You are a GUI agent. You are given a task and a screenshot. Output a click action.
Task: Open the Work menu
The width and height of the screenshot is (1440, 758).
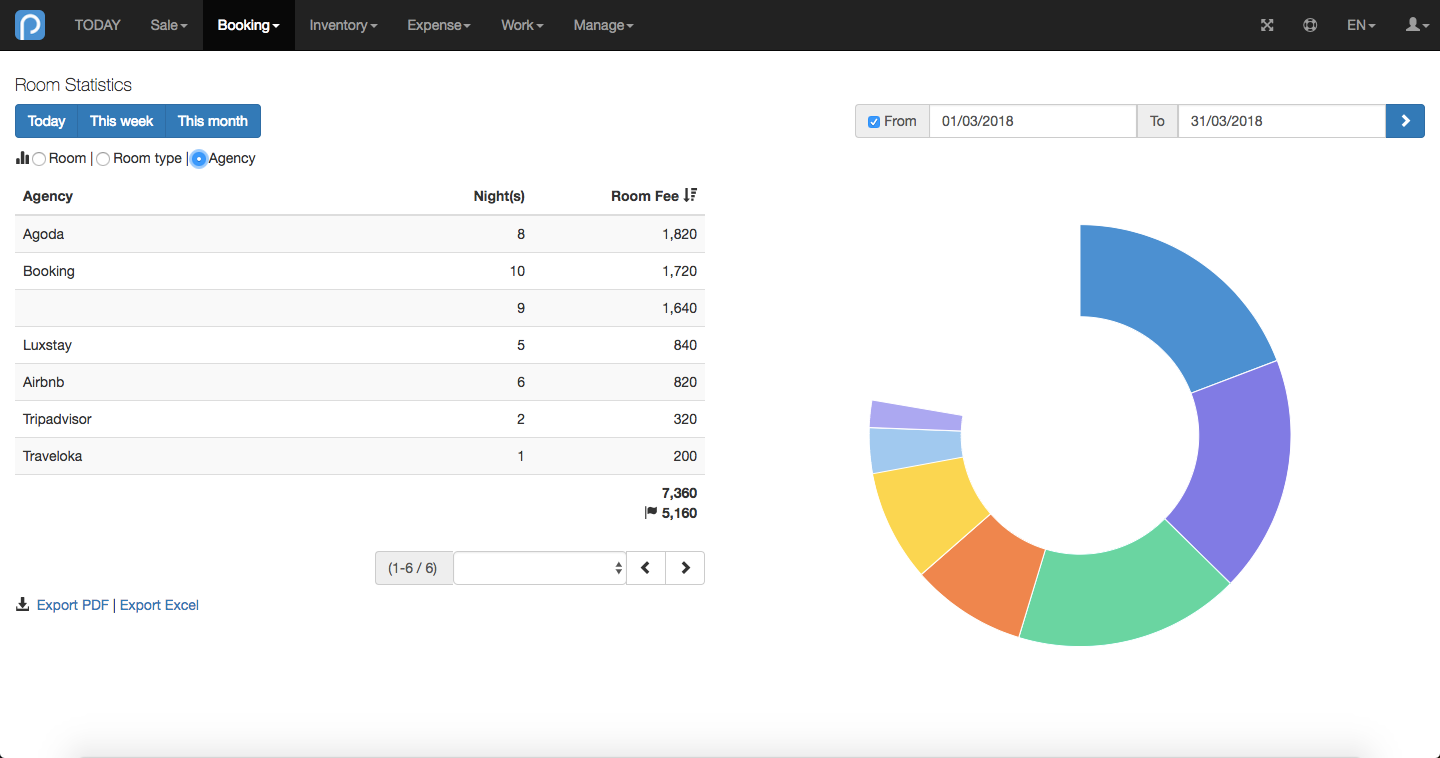pyautogui.click(x=522, y=25)
